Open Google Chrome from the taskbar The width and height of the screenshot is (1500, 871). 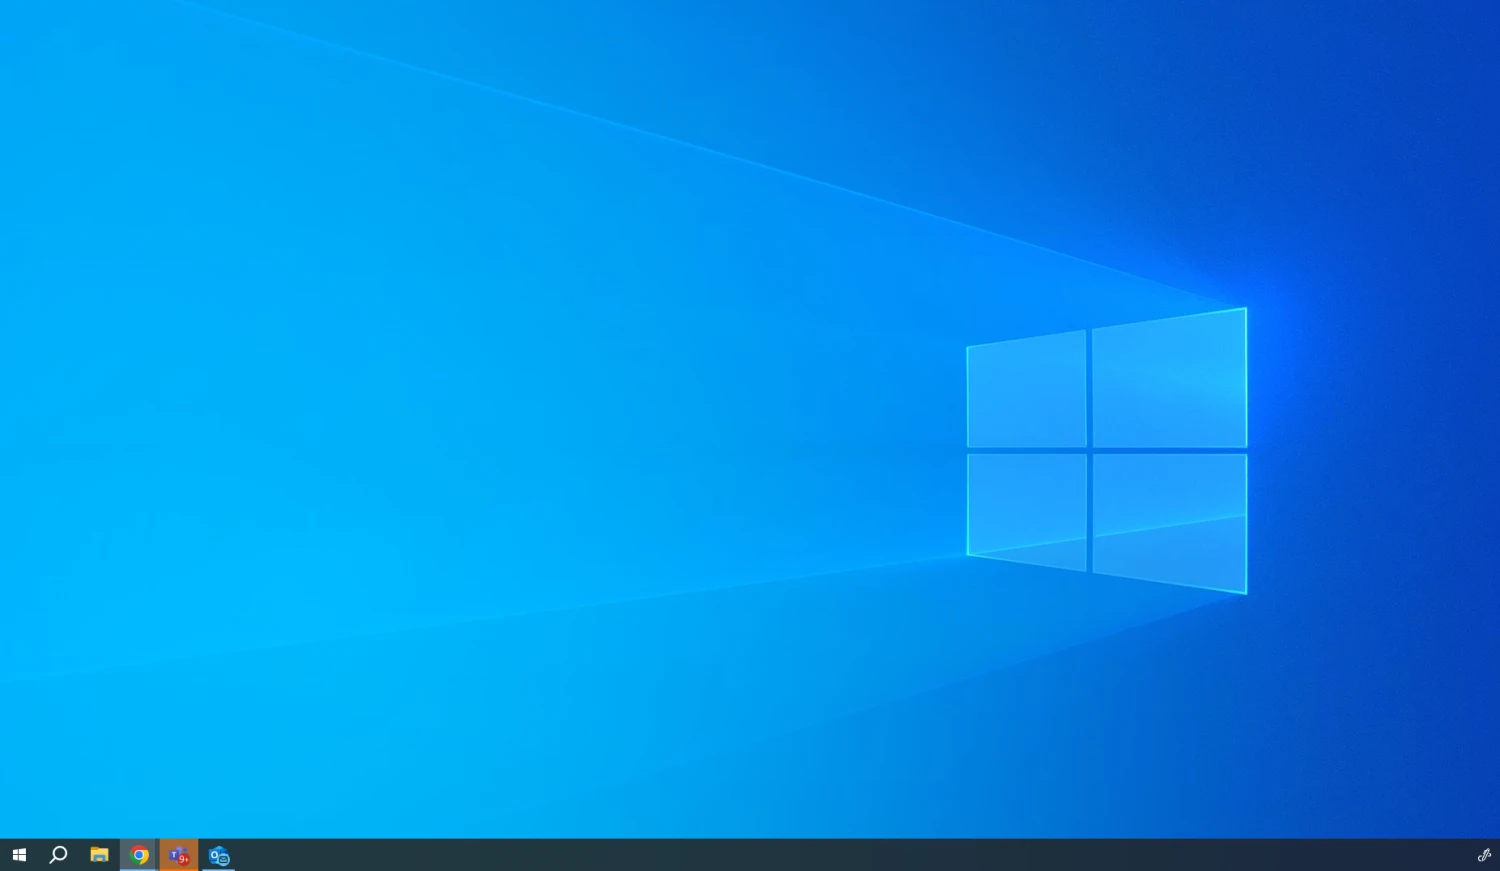(139, 855)
